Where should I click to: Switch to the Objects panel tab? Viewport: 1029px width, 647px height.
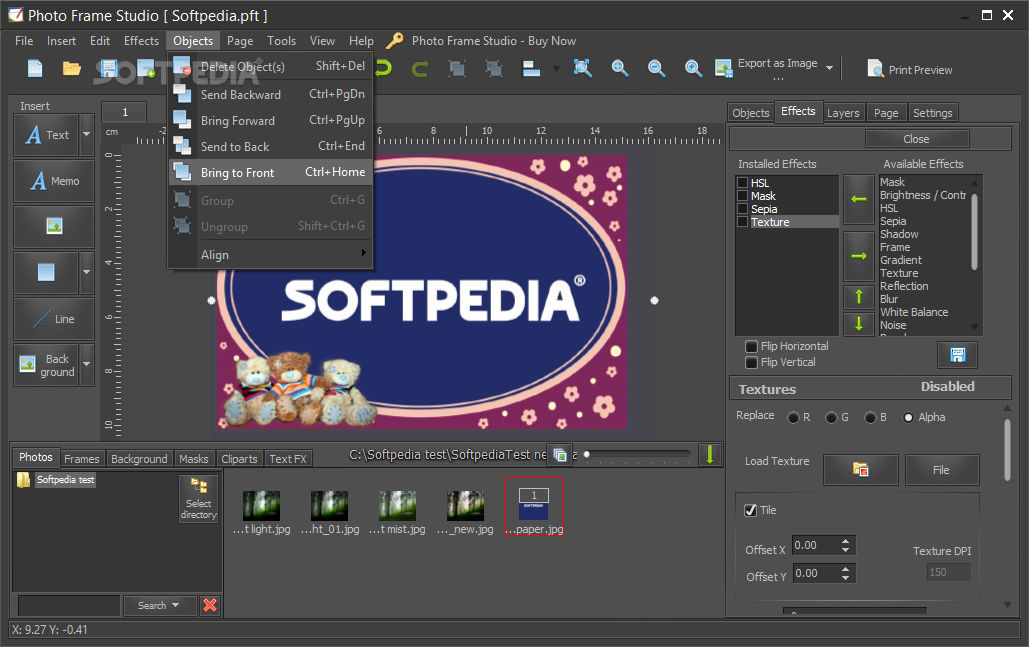click(750, 113)
